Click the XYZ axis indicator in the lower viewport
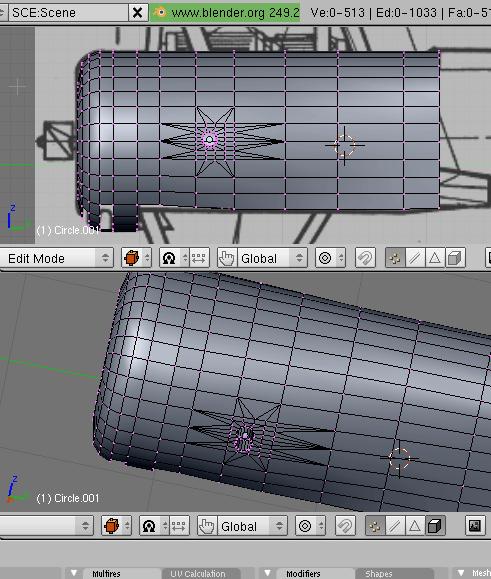491x579 pixels. pos(17,490)
